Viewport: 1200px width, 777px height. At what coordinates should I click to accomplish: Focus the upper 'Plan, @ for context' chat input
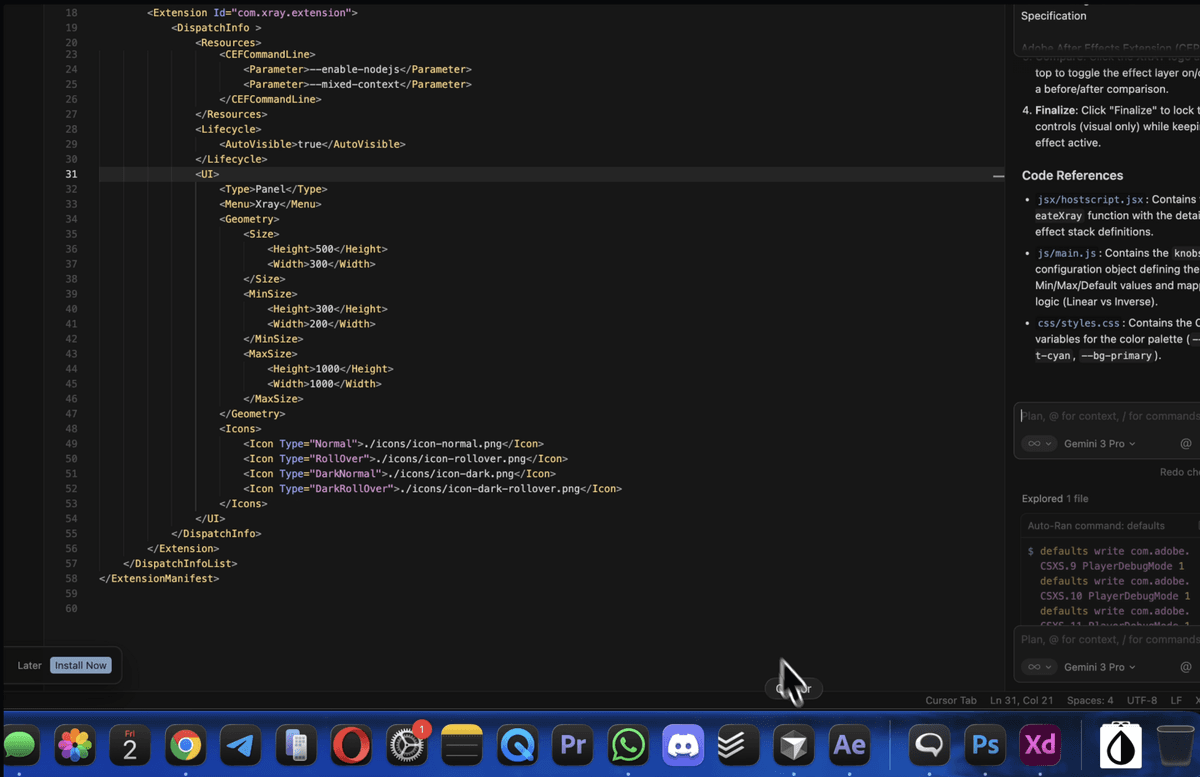(1105, 416)
